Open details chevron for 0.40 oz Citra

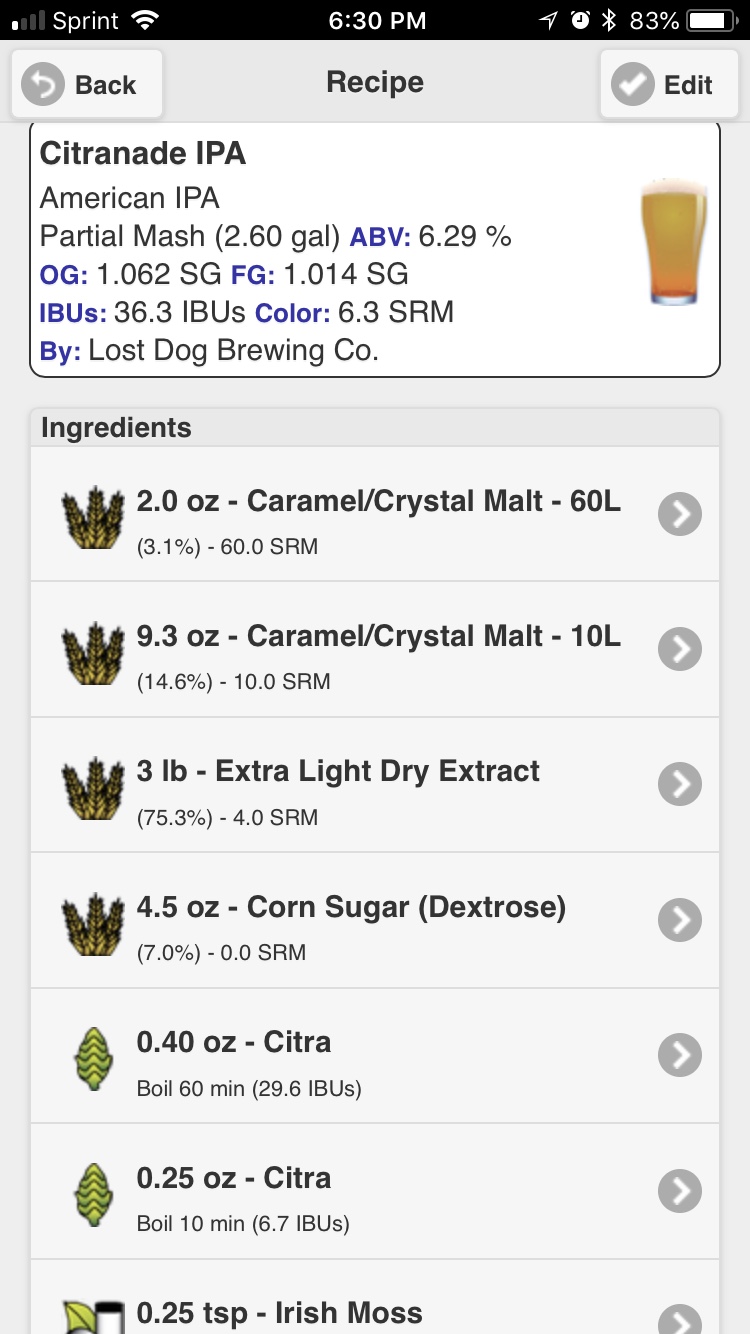coord(680,1055)
